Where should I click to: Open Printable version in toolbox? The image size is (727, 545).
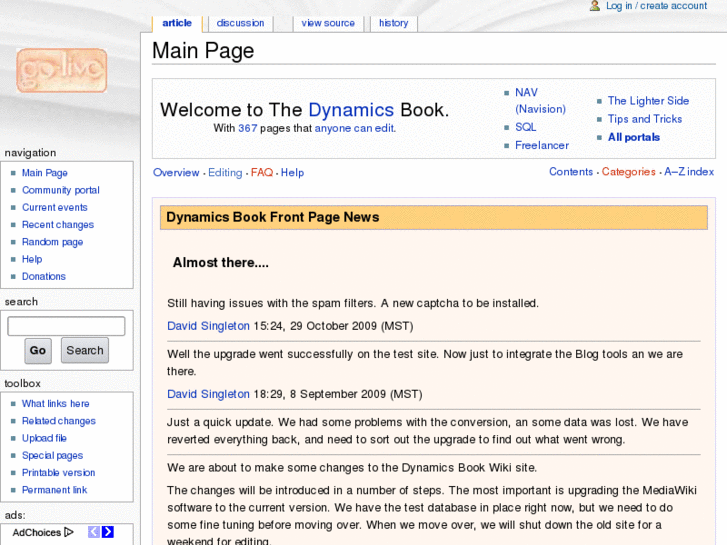tap(58, 473)
